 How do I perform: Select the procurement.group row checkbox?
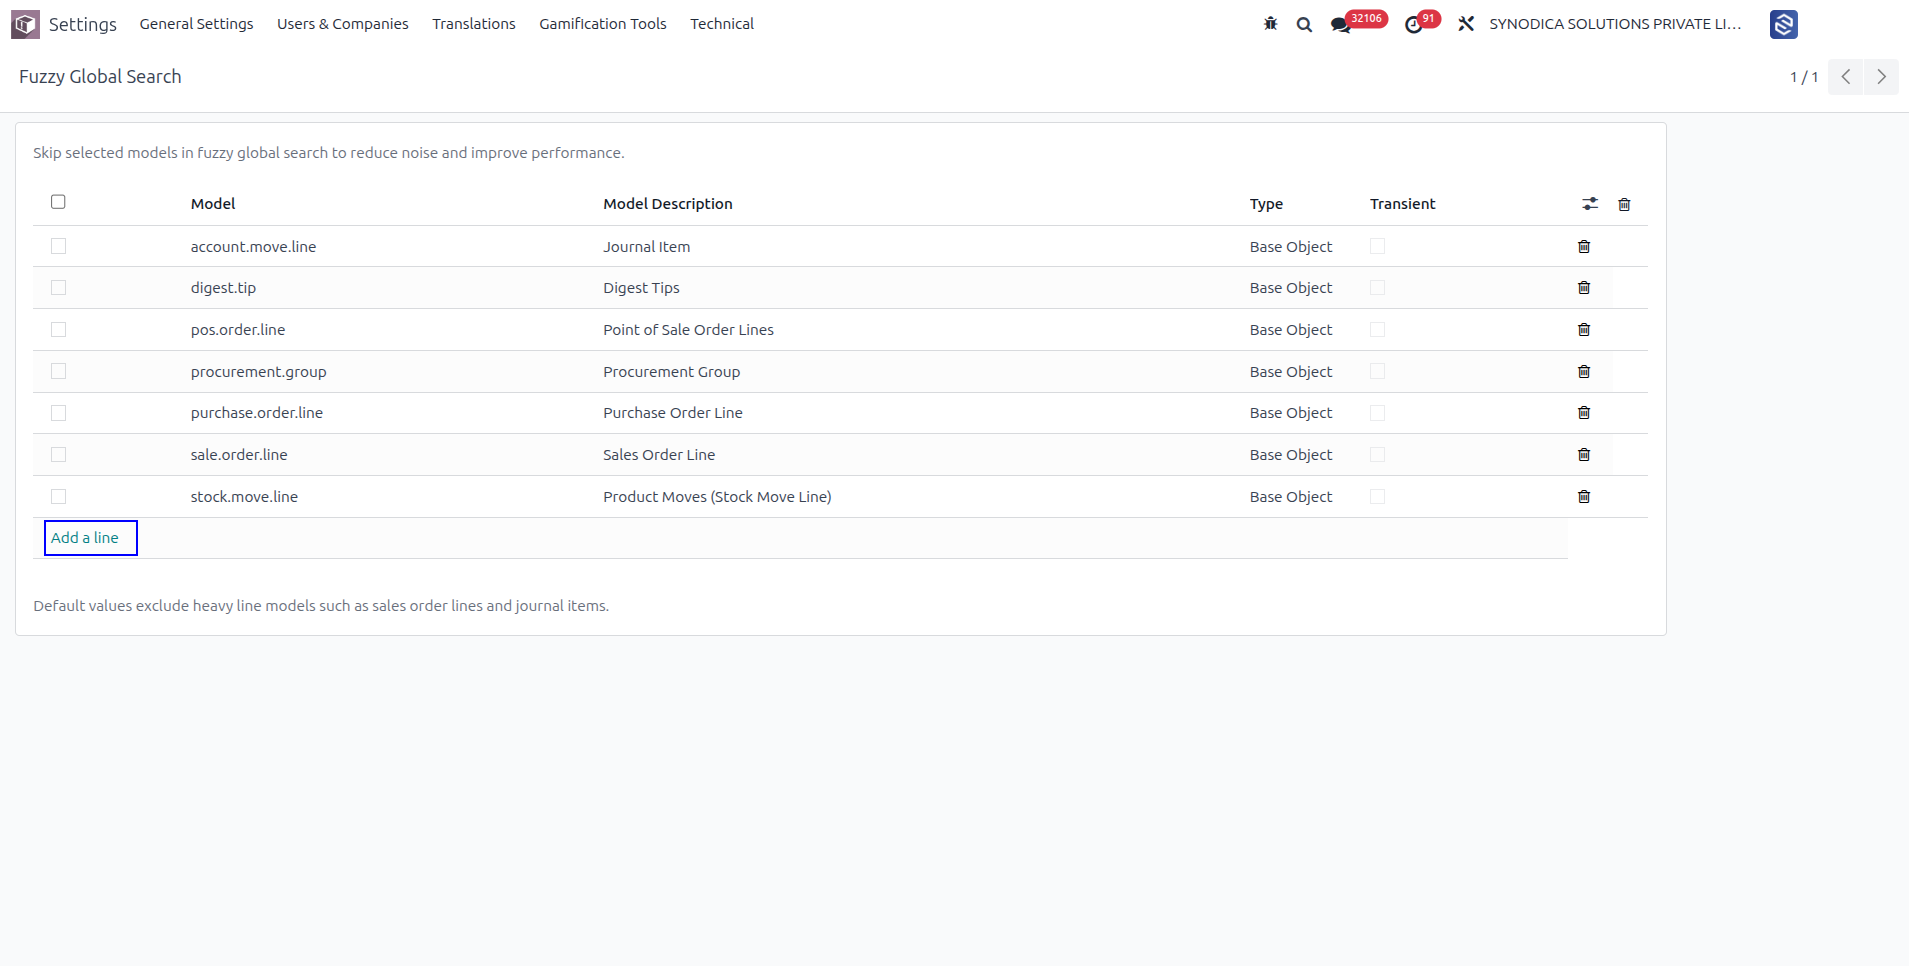(58, 371)
